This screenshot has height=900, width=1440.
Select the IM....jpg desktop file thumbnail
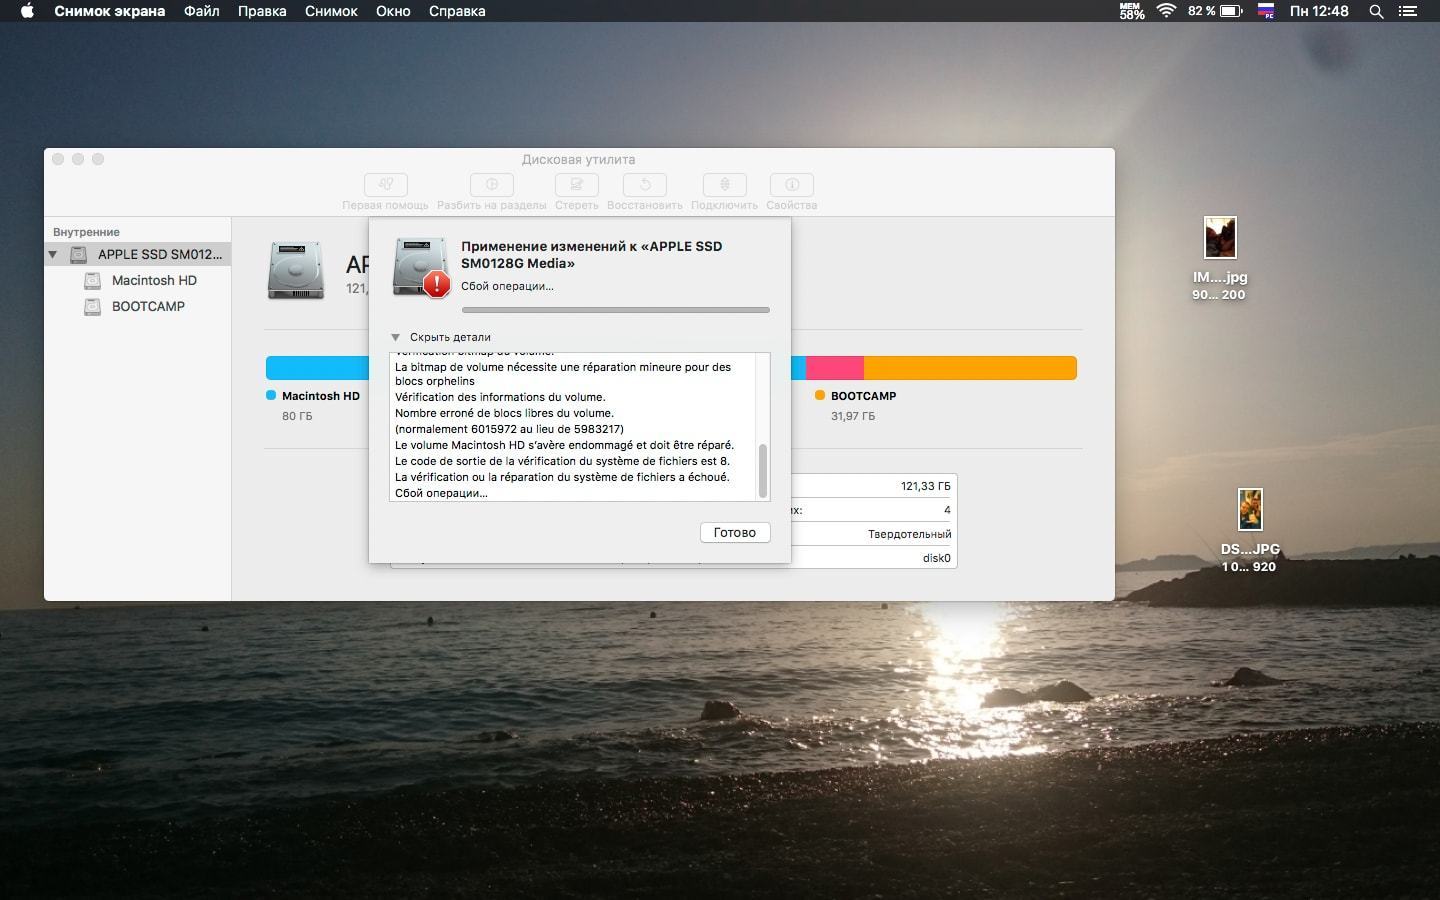pyautogui.click(x=1220, y=238)
